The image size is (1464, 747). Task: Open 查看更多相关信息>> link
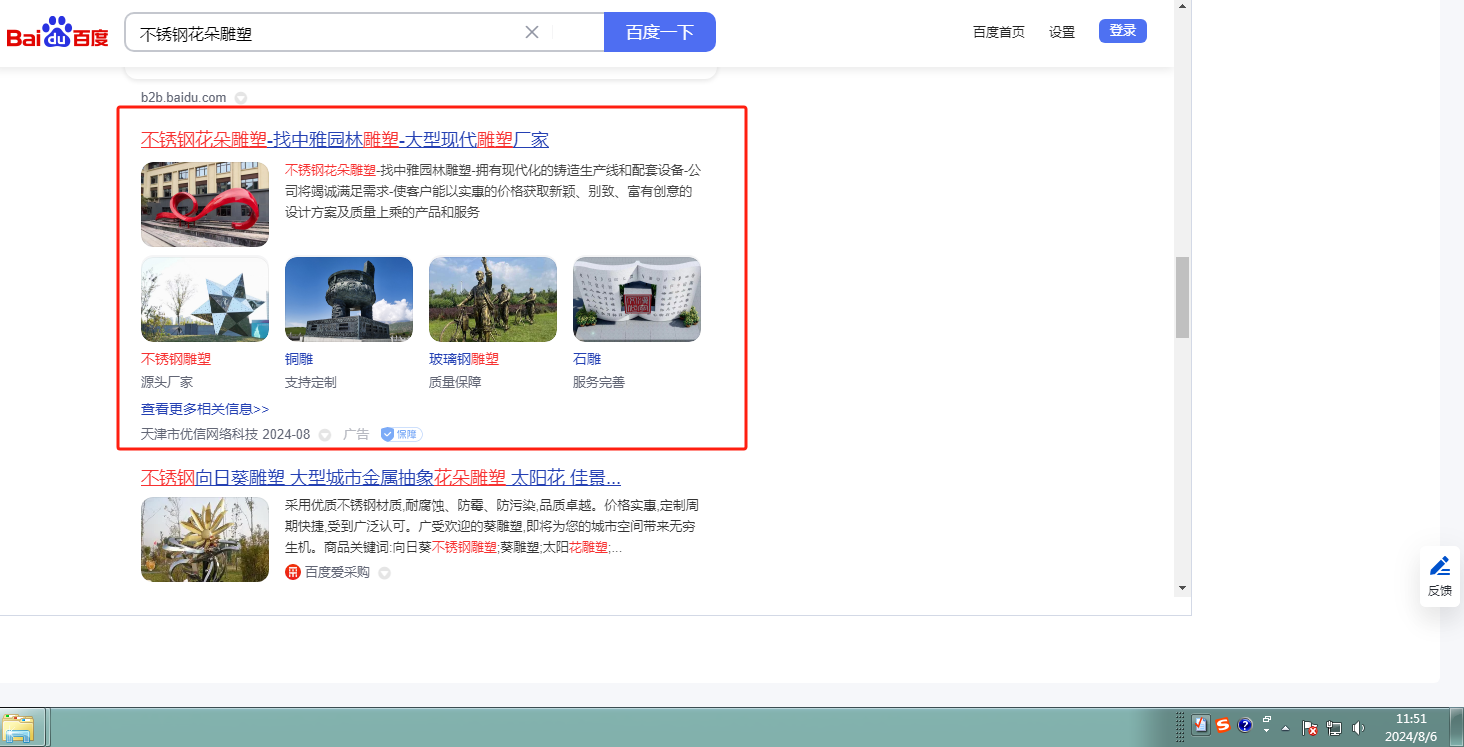pos(205,409)
